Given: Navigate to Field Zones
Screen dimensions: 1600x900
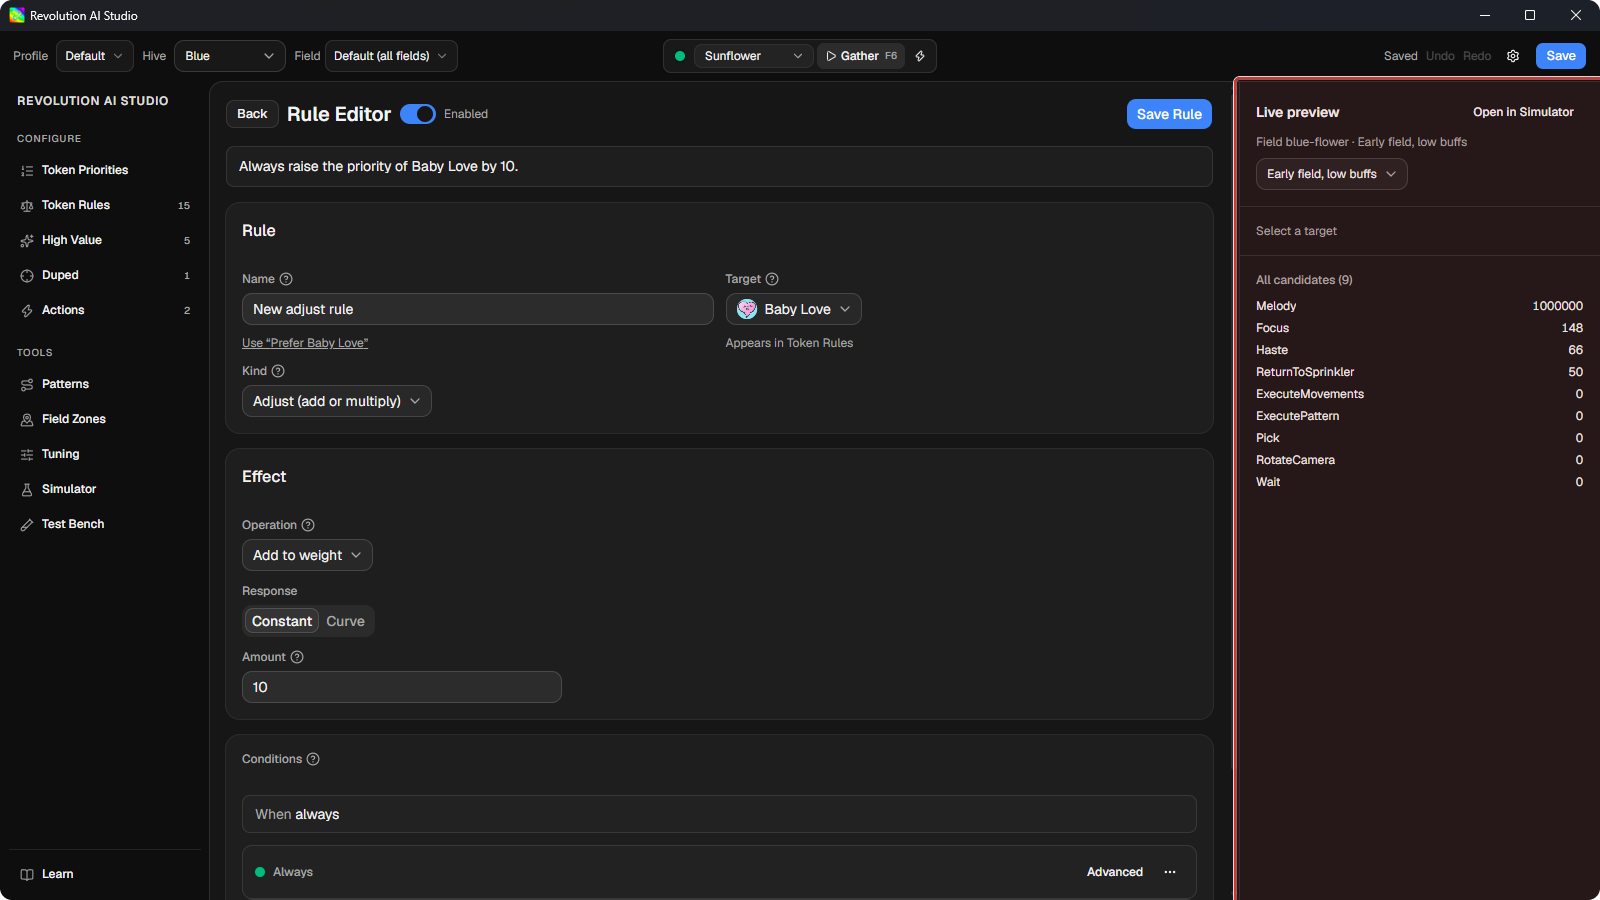Looking at the screenshot, I should point(105,419).
